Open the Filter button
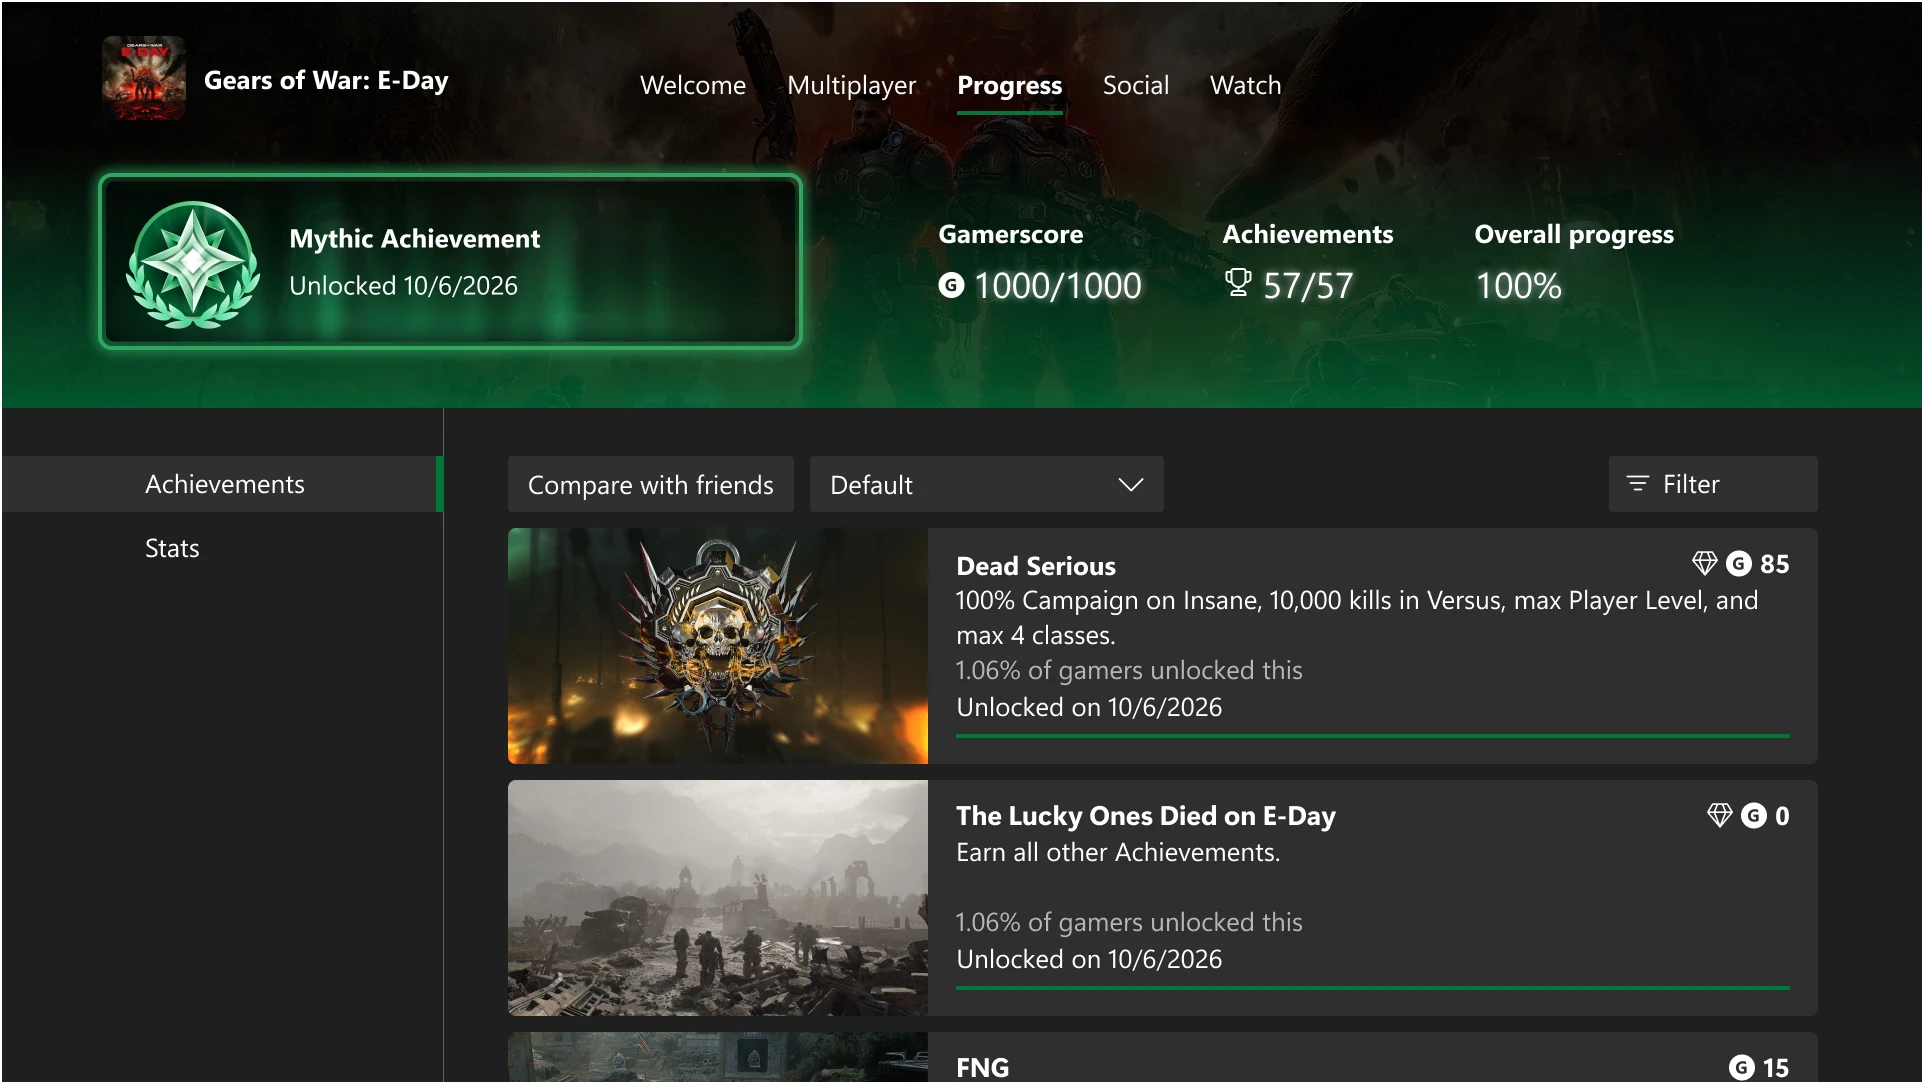The image size is (1924, 1084). pos(1713,484)
